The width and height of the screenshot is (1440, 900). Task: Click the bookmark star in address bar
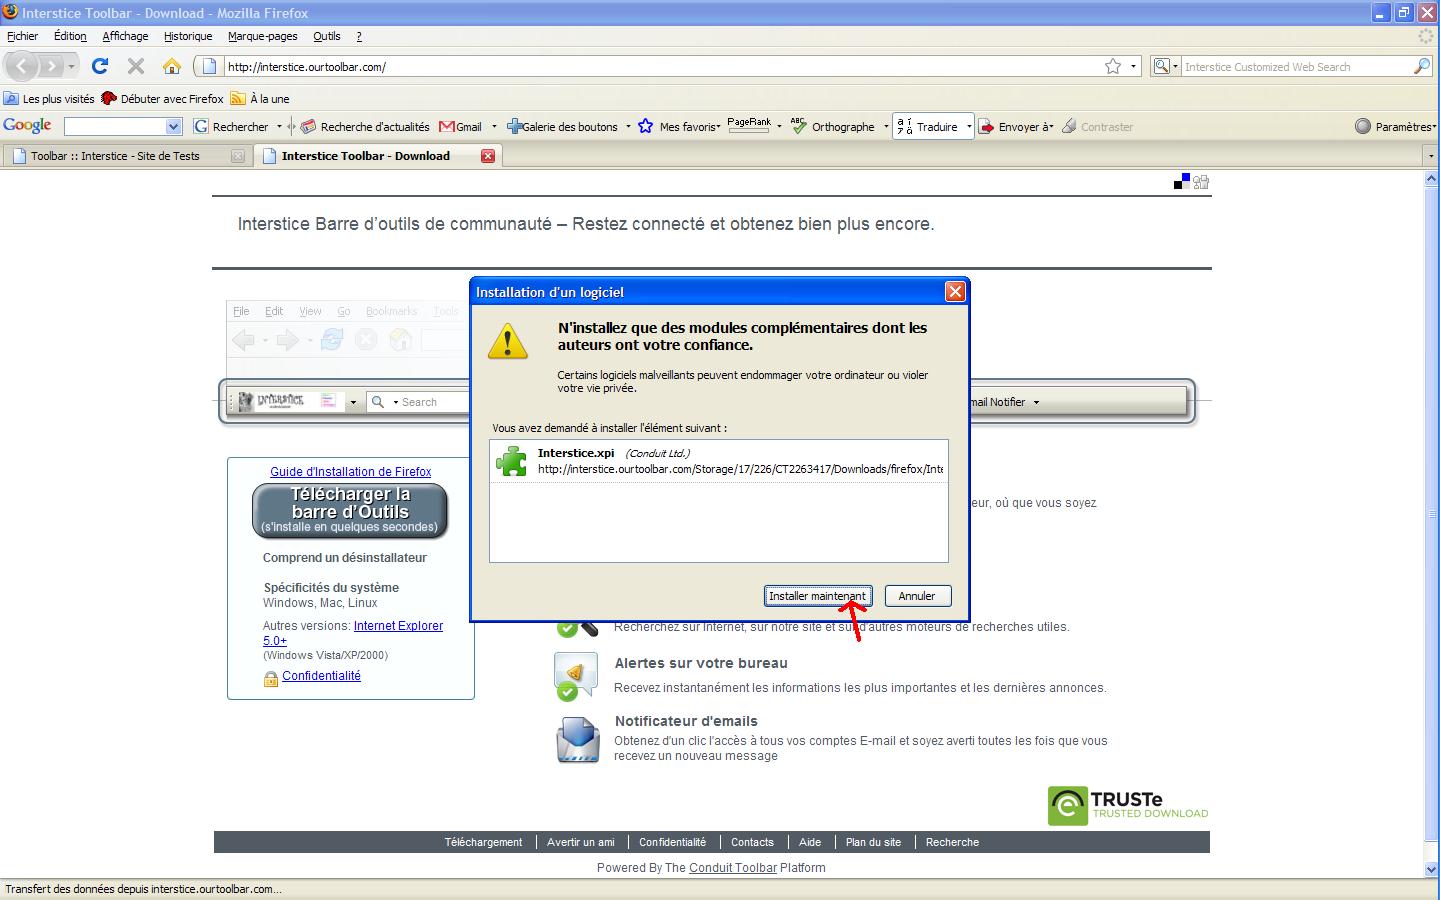pos(1113,66)
